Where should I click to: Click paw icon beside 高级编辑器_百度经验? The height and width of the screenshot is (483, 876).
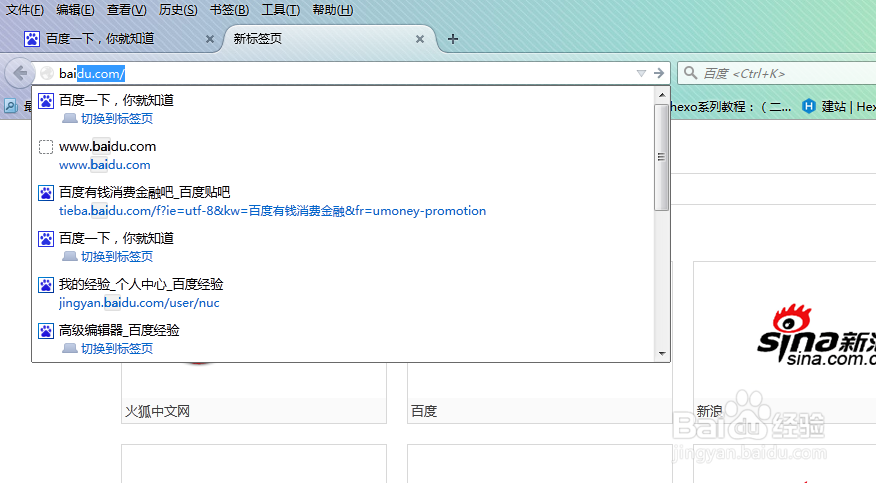[46, 331]
